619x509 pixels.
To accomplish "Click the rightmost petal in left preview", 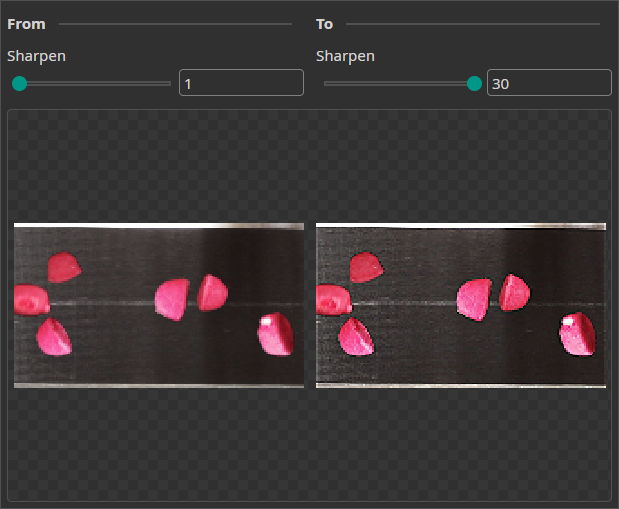I will click(x=275, y=334).
